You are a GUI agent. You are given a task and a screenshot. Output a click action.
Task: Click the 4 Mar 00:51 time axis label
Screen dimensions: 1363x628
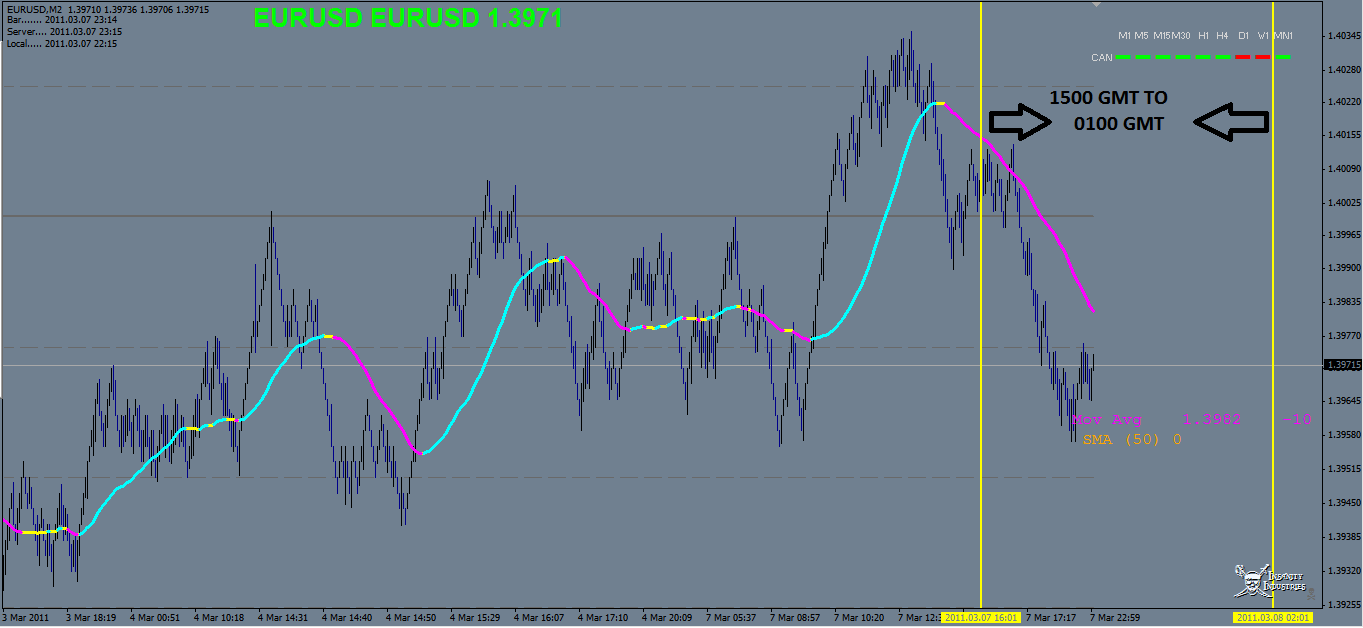(x=155, y=618)
